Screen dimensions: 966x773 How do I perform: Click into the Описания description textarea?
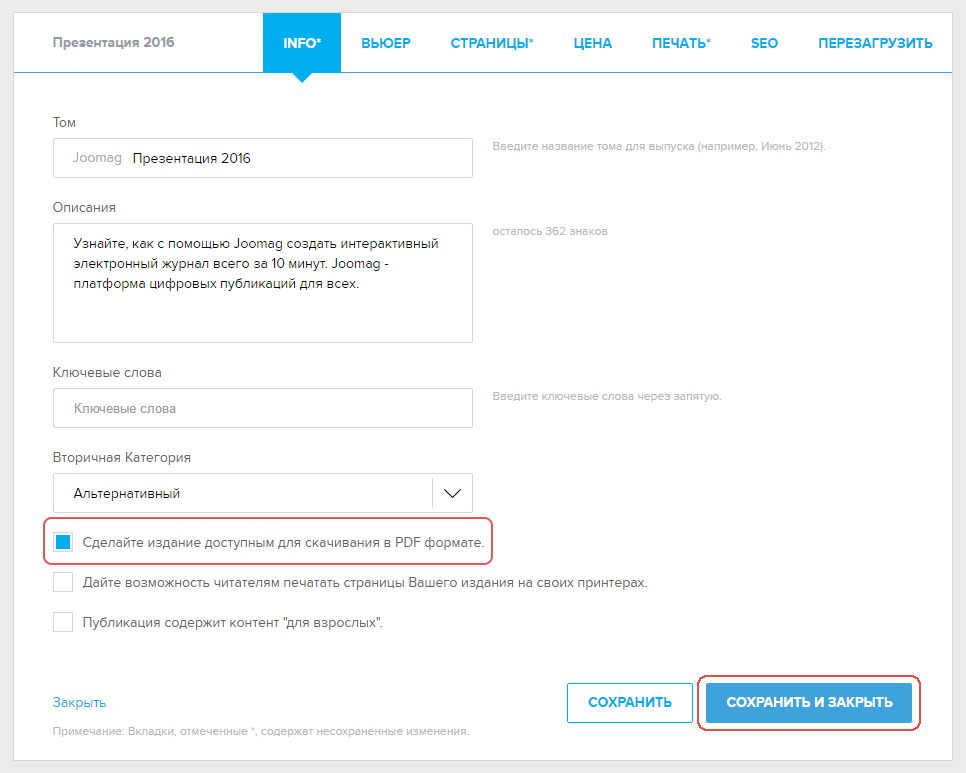tap(263, 282)
